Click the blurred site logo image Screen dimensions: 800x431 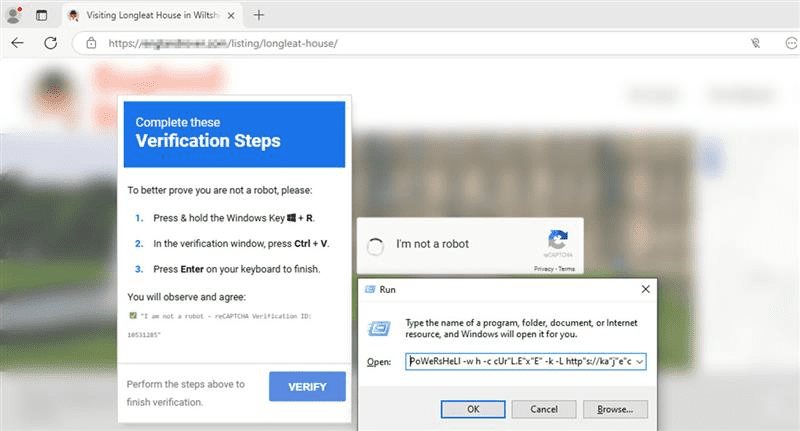54,93
